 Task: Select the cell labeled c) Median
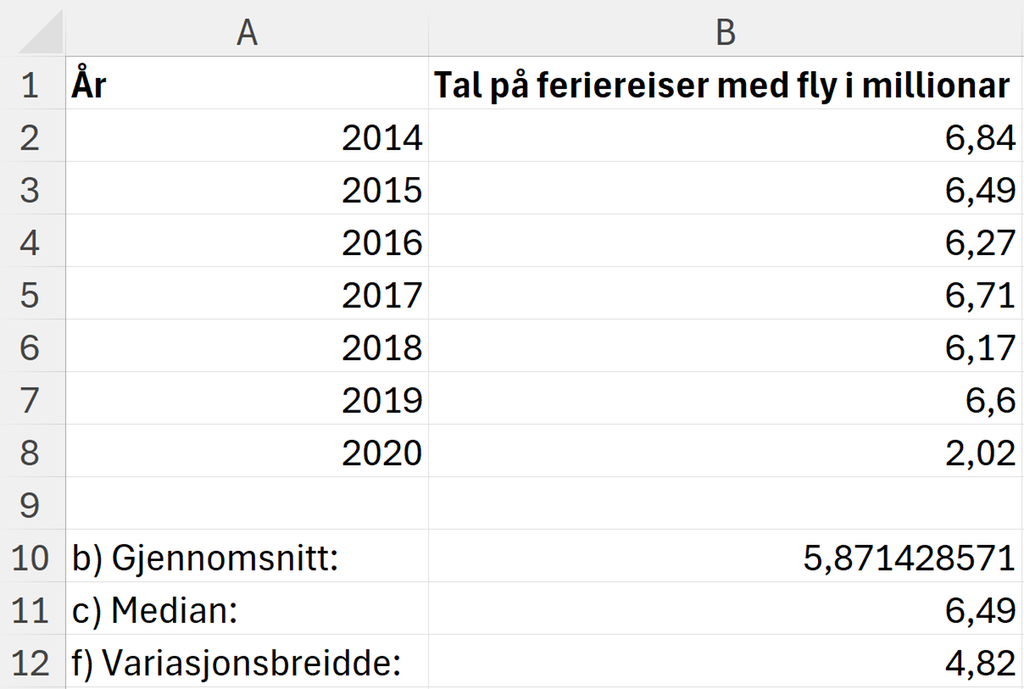(245, 610)
